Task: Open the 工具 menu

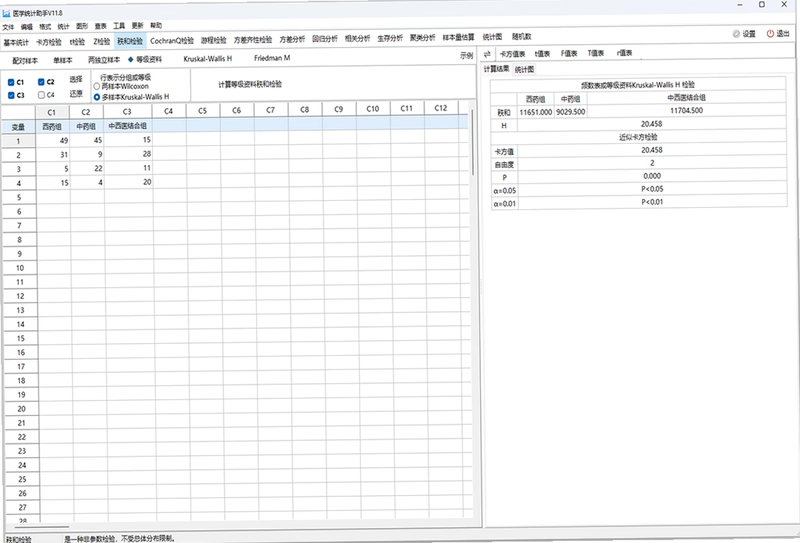Action: pos(119,26)
